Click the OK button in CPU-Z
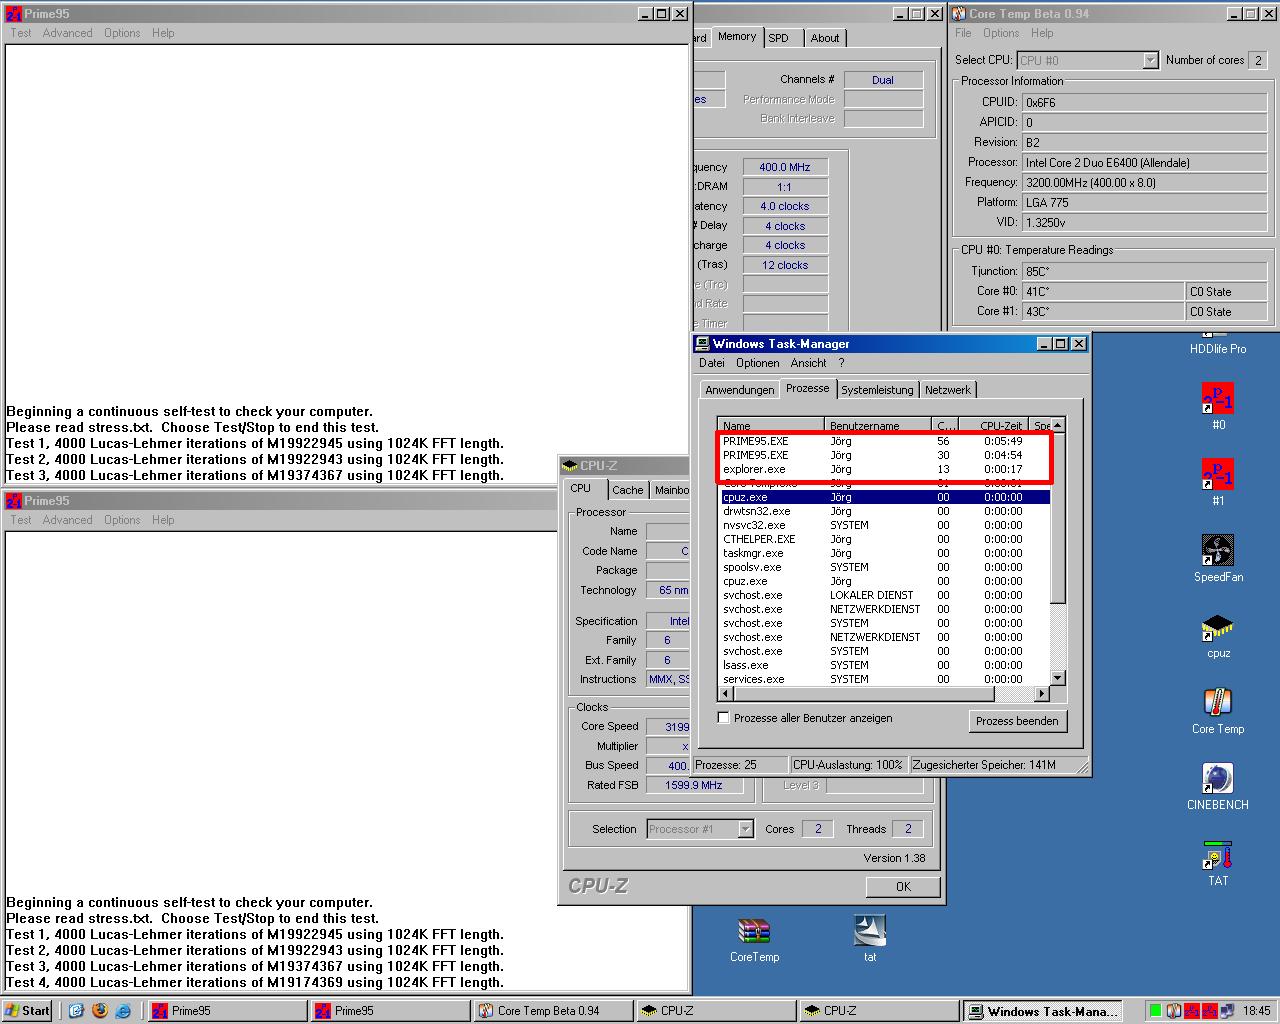The width and height of the screenshot is (1280, 1024). (903, 886)
